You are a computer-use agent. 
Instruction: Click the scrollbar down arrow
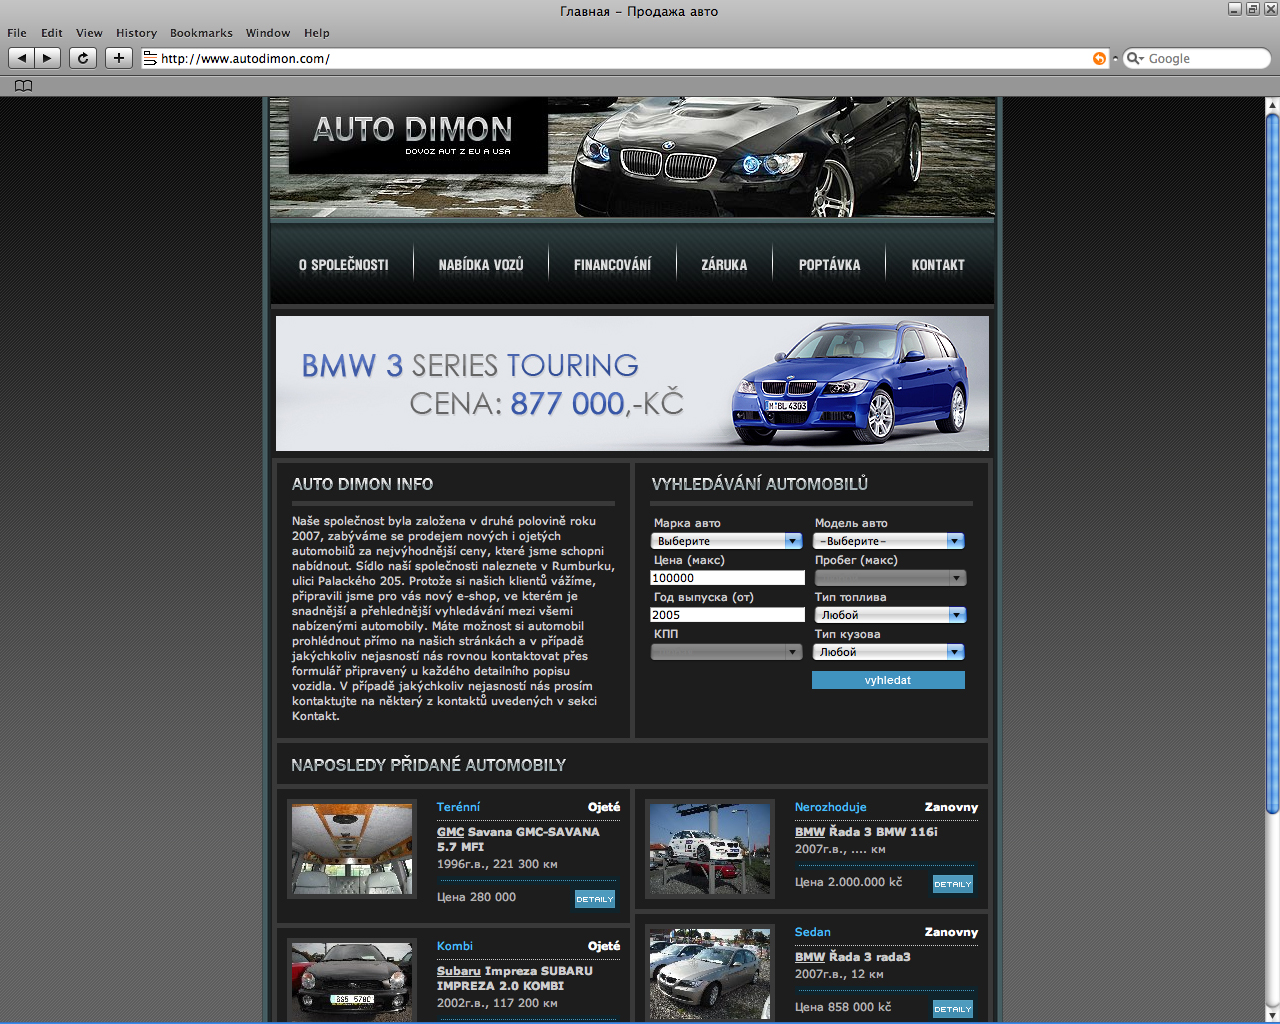tap(1272, 1015)
